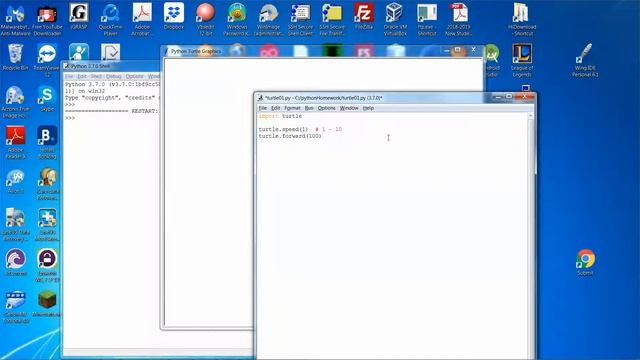Open Window menu in turtle01.py editor
The width and height of the screenshot is (640, 360).
[x=349, y=108]
